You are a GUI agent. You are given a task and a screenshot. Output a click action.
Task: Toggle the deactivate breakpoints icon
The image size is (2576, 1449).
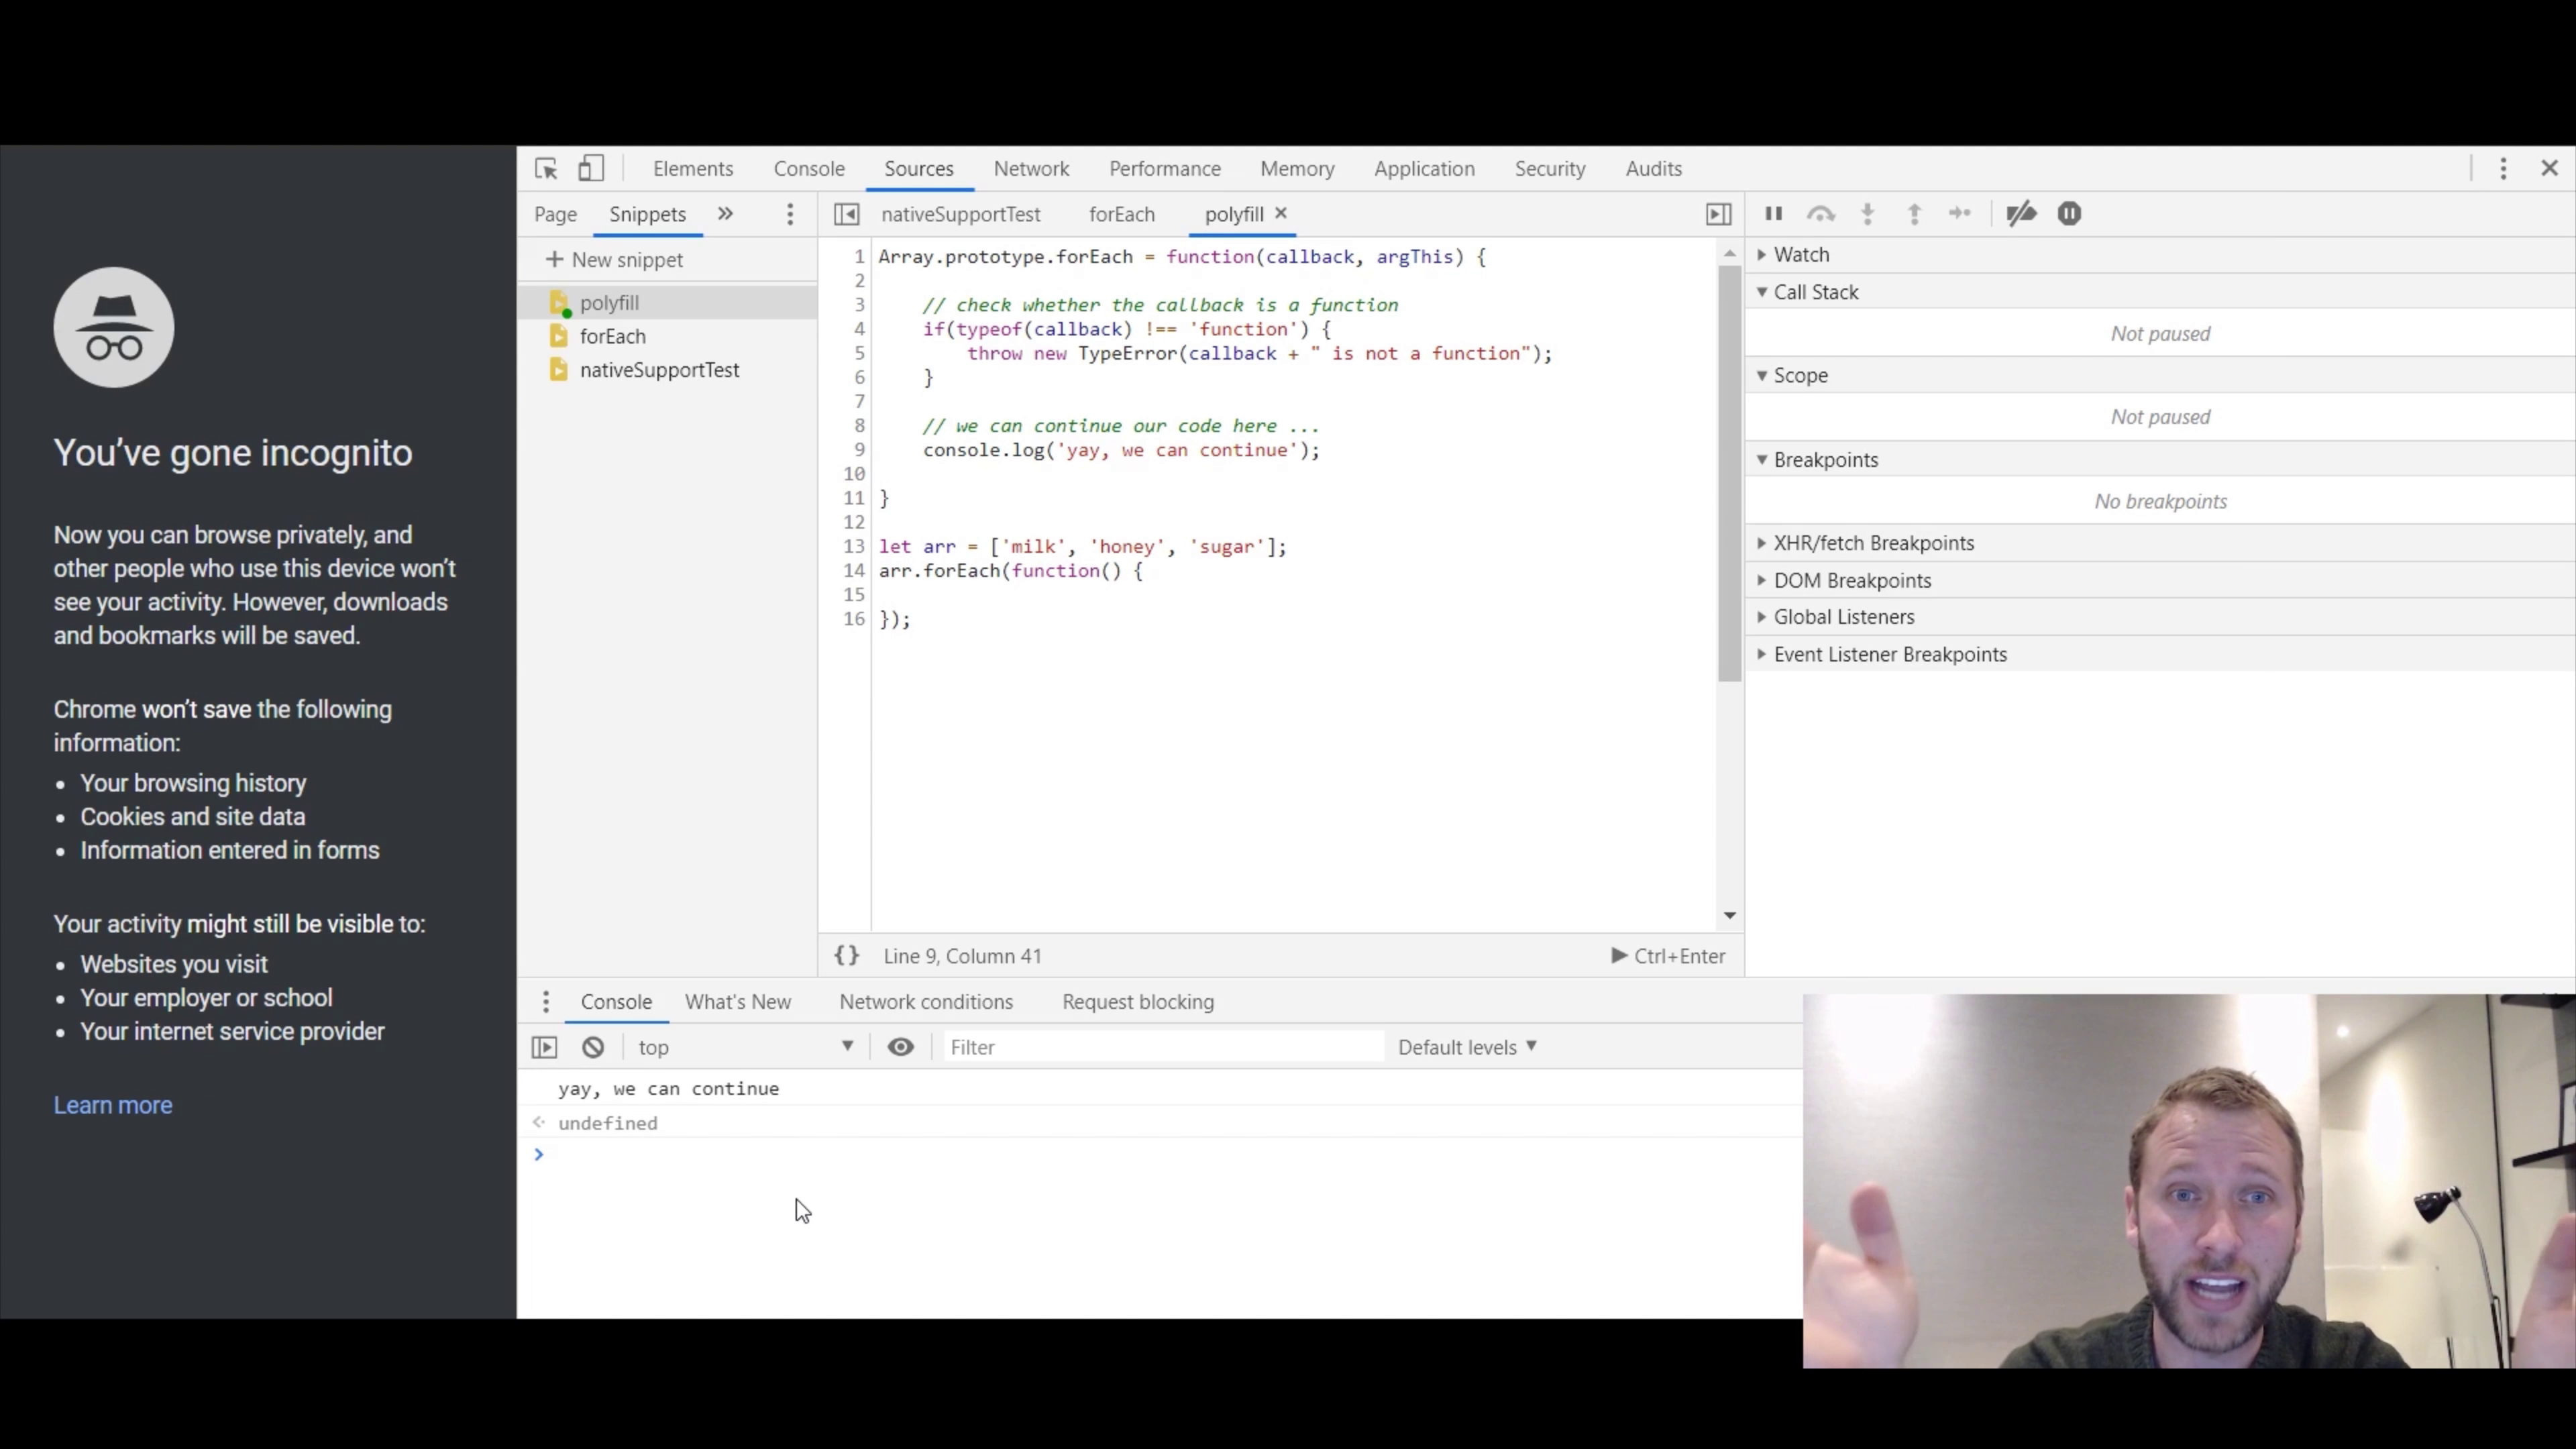tap(2023, 212)
